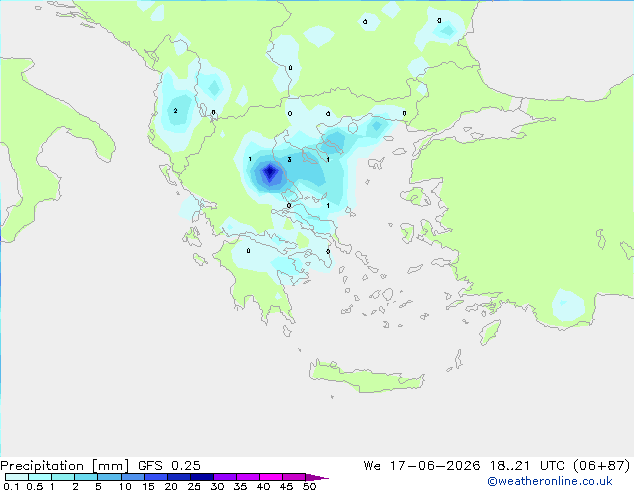The width and height of the screenshot is (634, 490).
Task: Click the 15–20 mm legend color swatch
Action: [156, 477]
